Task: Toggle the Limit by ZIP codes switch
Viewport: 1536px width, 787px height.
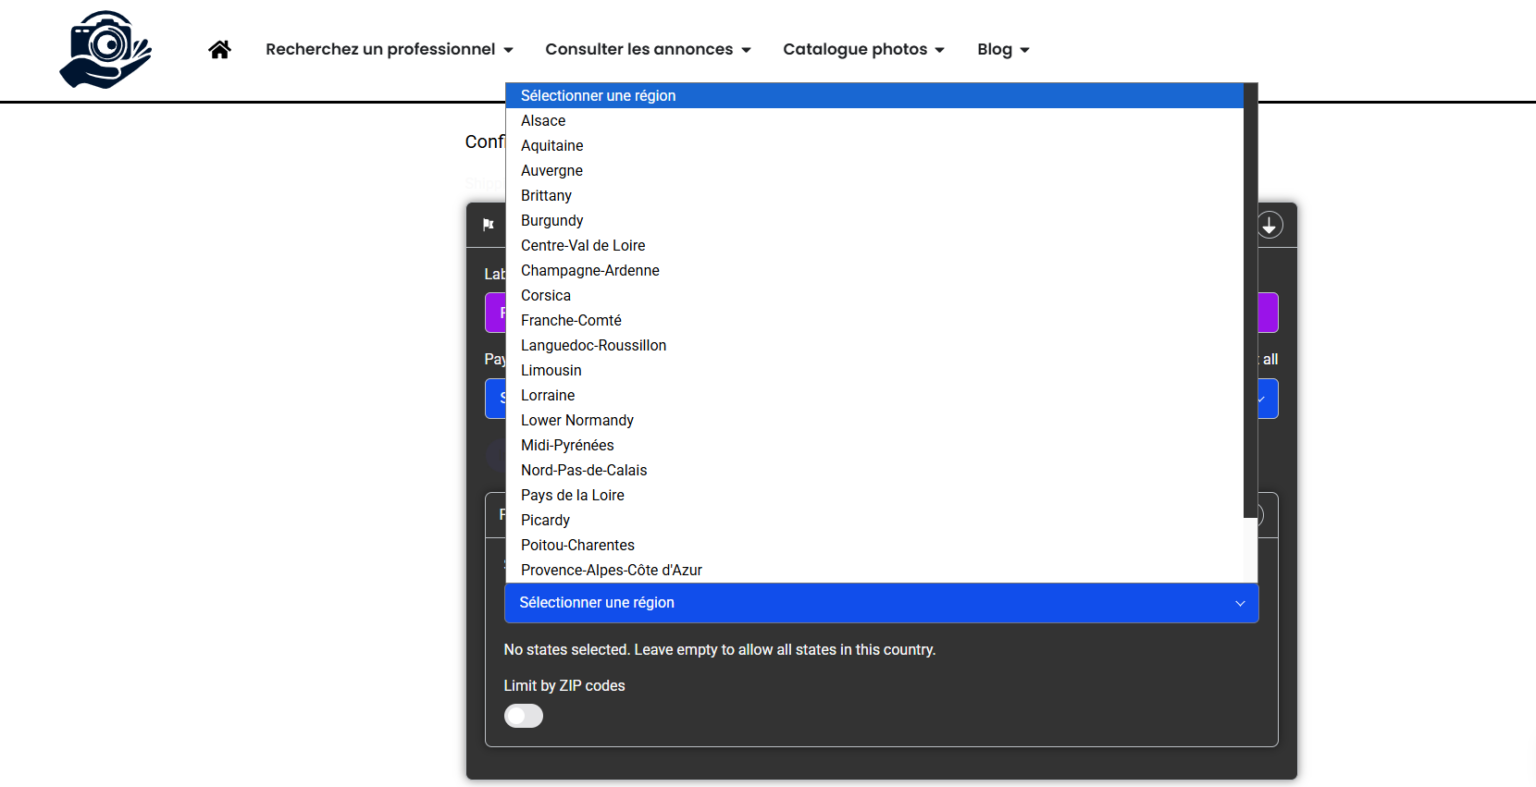Action: [523, 716]
